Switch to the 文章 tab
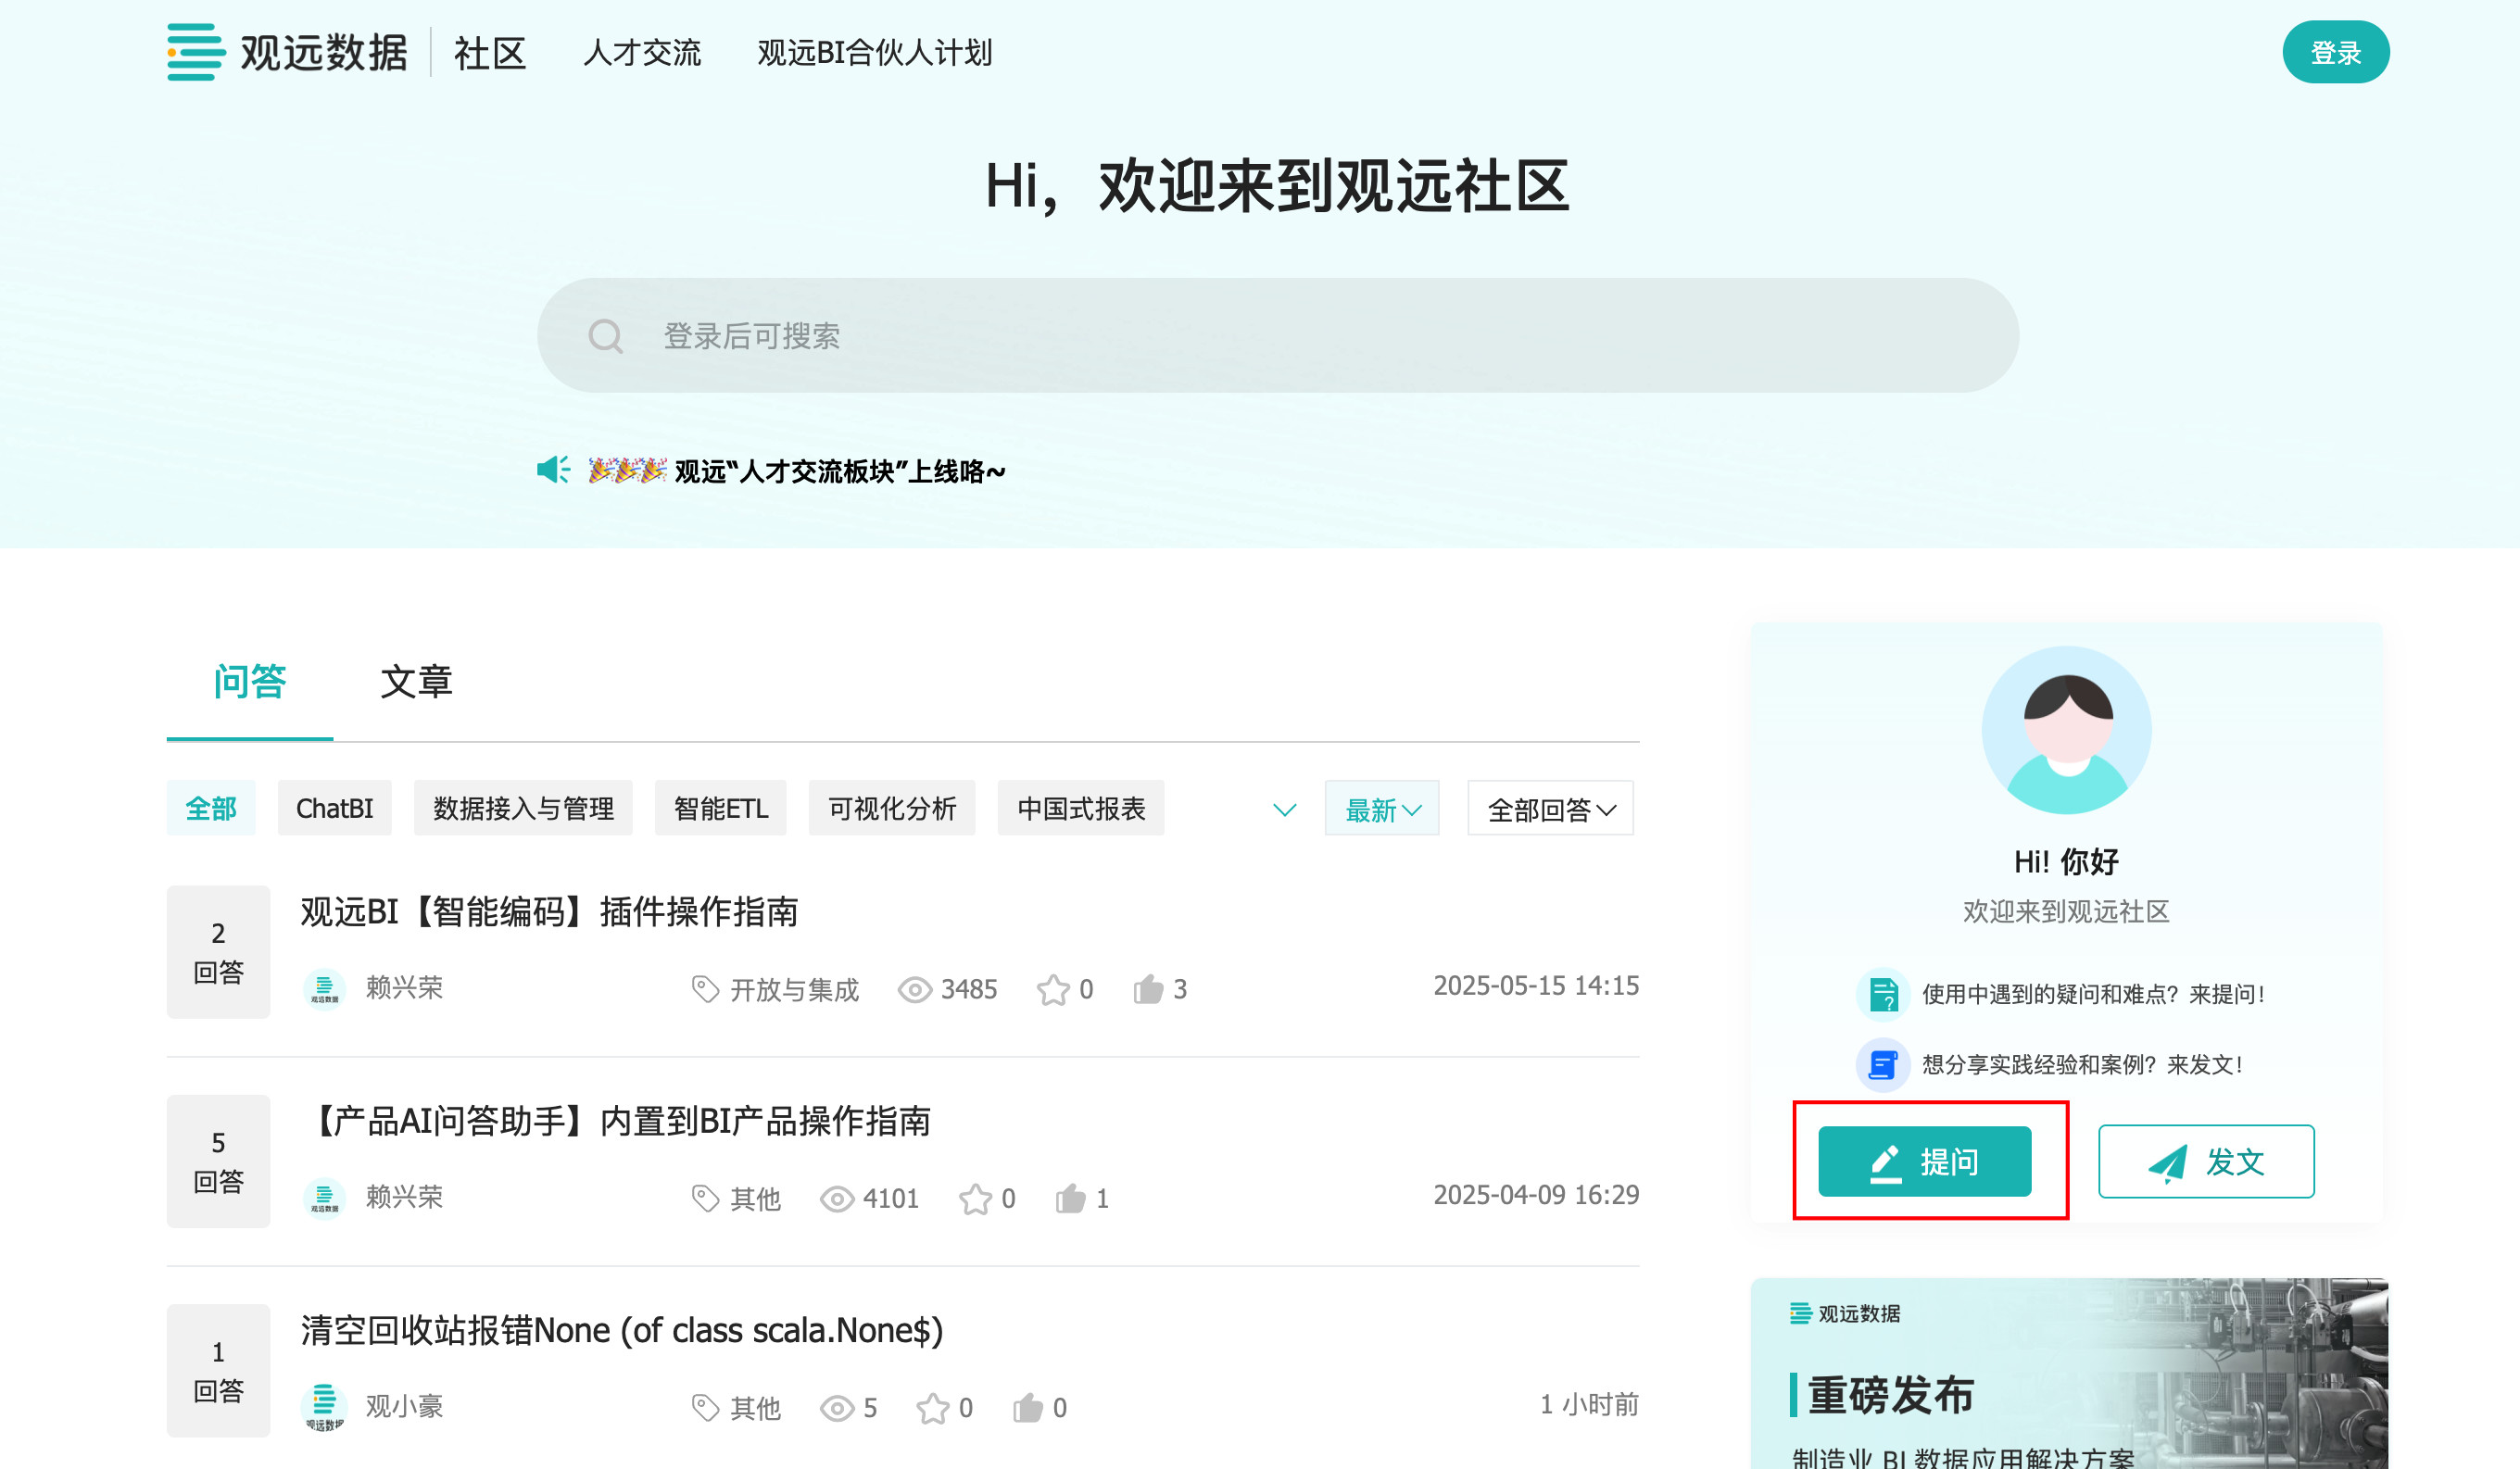The image size is (2520, 1469). coord(416,682)
